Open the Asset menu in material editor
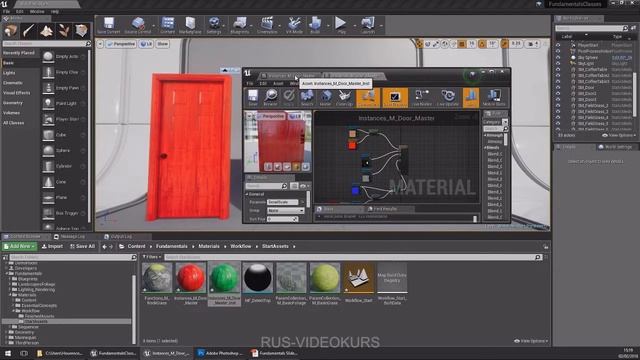Viewport: 640px width, 360px height. click(278, 83)
